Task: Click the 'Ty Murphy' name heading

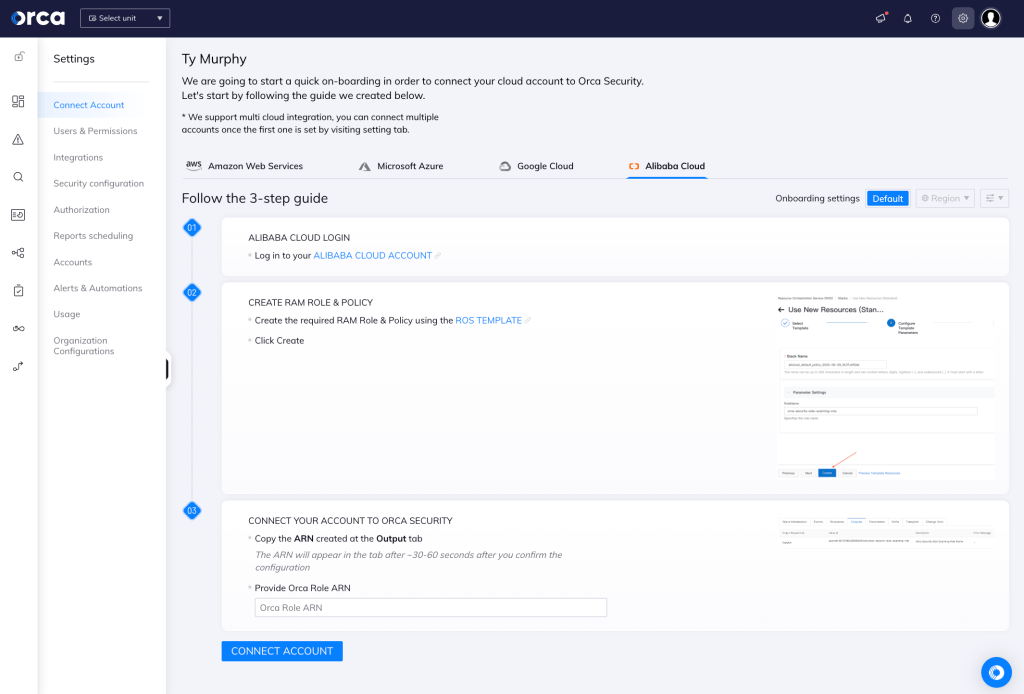Action: click(214, 59)
